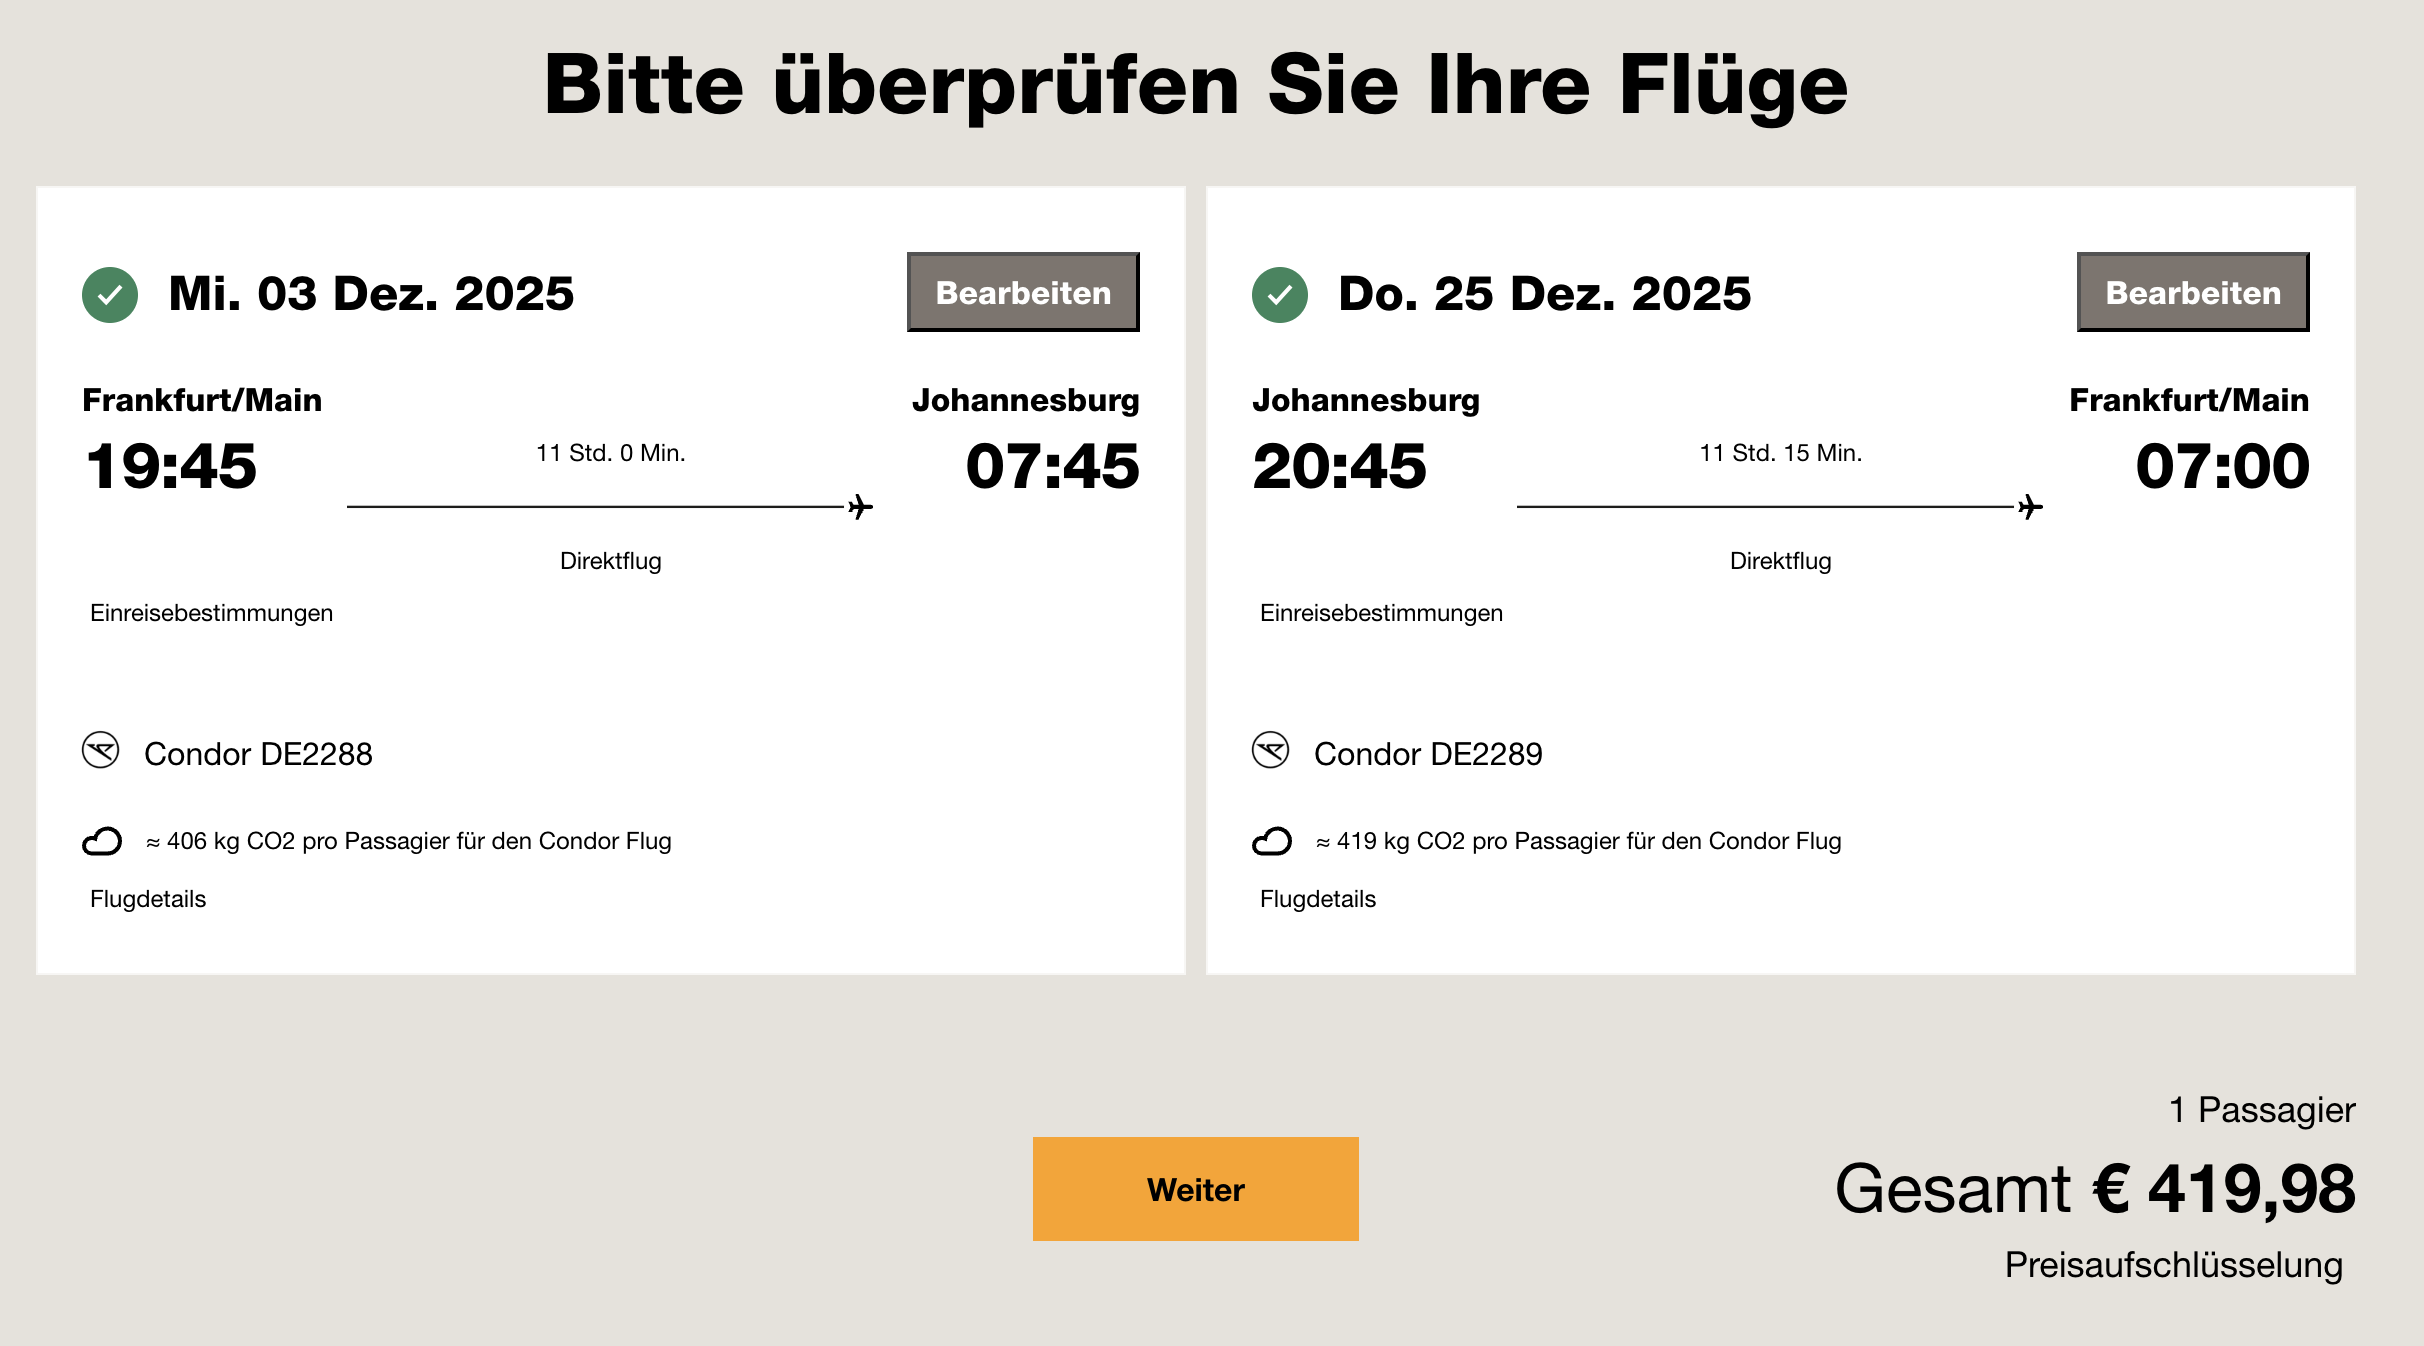Edit the 03 Dez. 2025 flight

point(1023,292)
